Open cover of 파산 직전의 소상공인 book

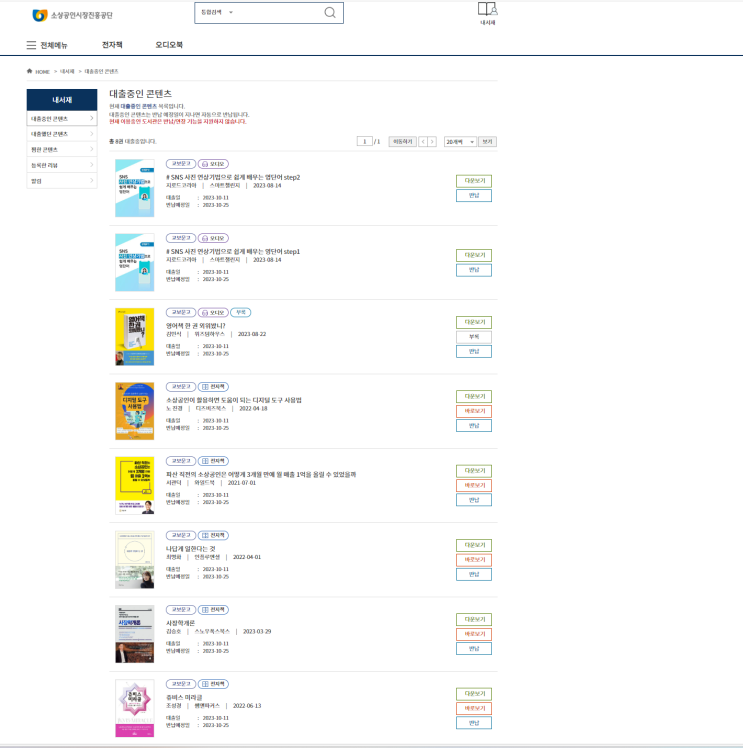point(134,485)
